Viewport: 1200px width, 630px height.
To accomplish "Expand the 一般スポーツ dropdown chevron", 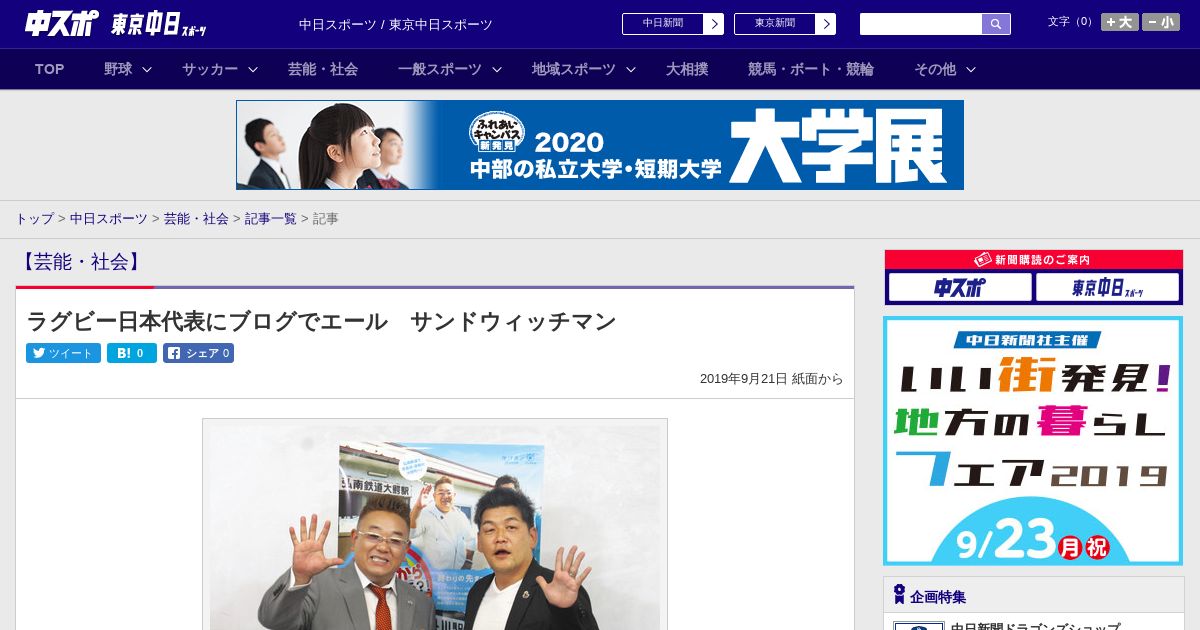I will click(x=497, y=69).
